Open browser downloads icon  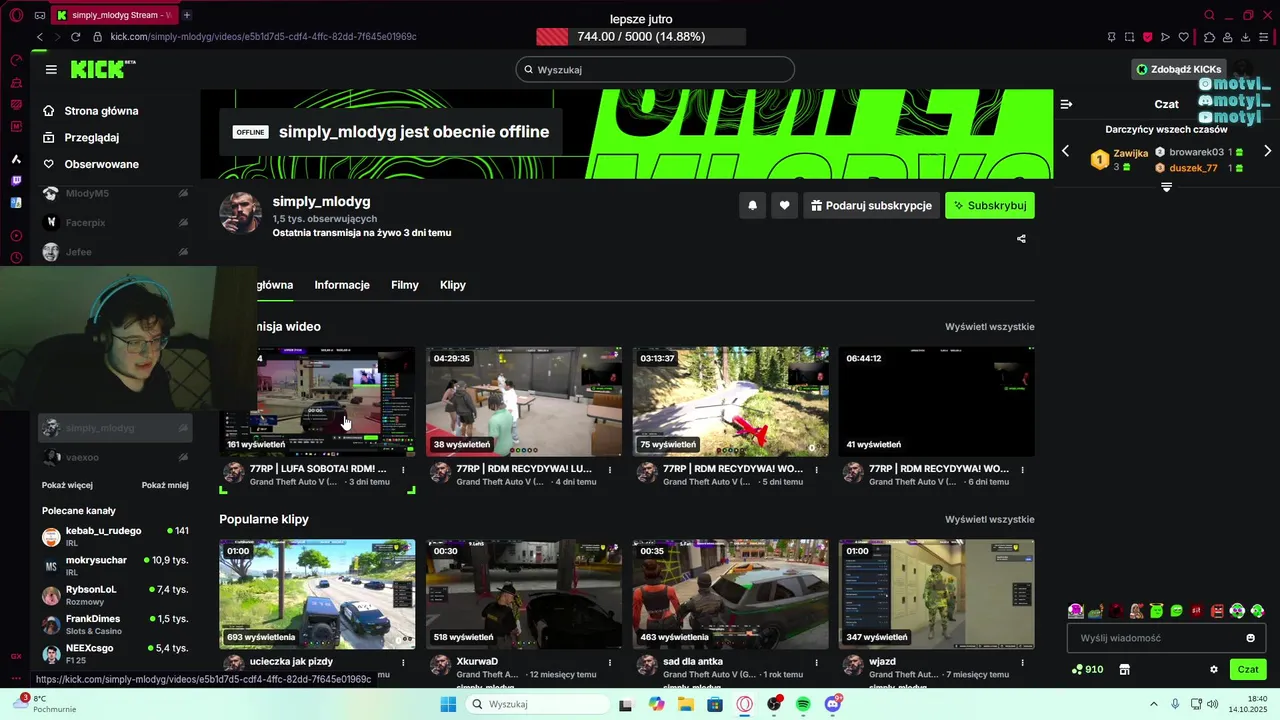coord(1245,37)
